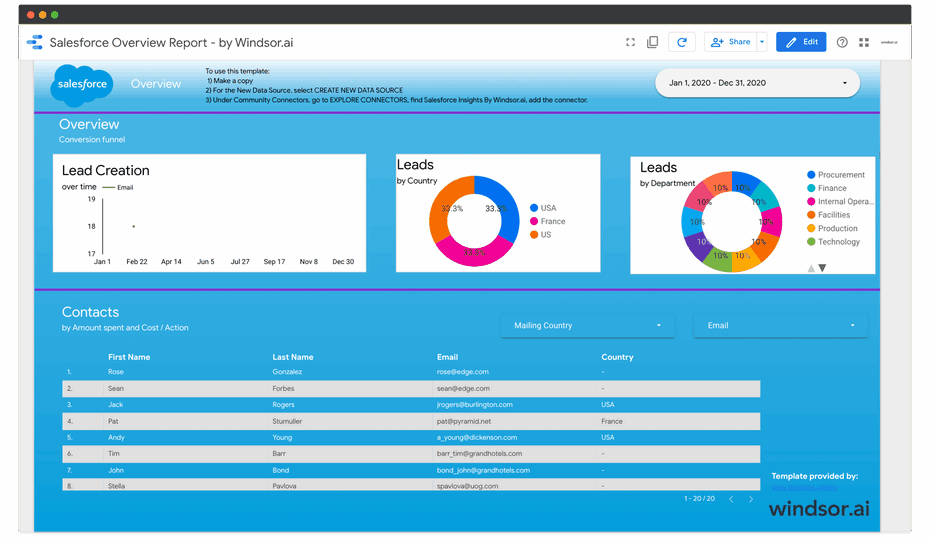The width and height of the screenshot is (930, 538).
Task: Click the data point on Lead Creation chart
Action: pyautogui.click(x=133, y=226)
